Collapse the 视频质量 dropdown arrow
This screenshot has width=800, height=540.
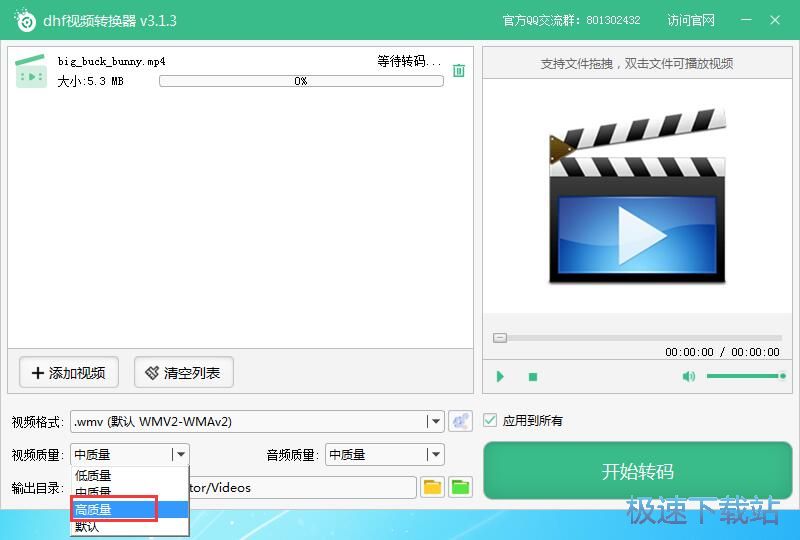coord(180,454)
